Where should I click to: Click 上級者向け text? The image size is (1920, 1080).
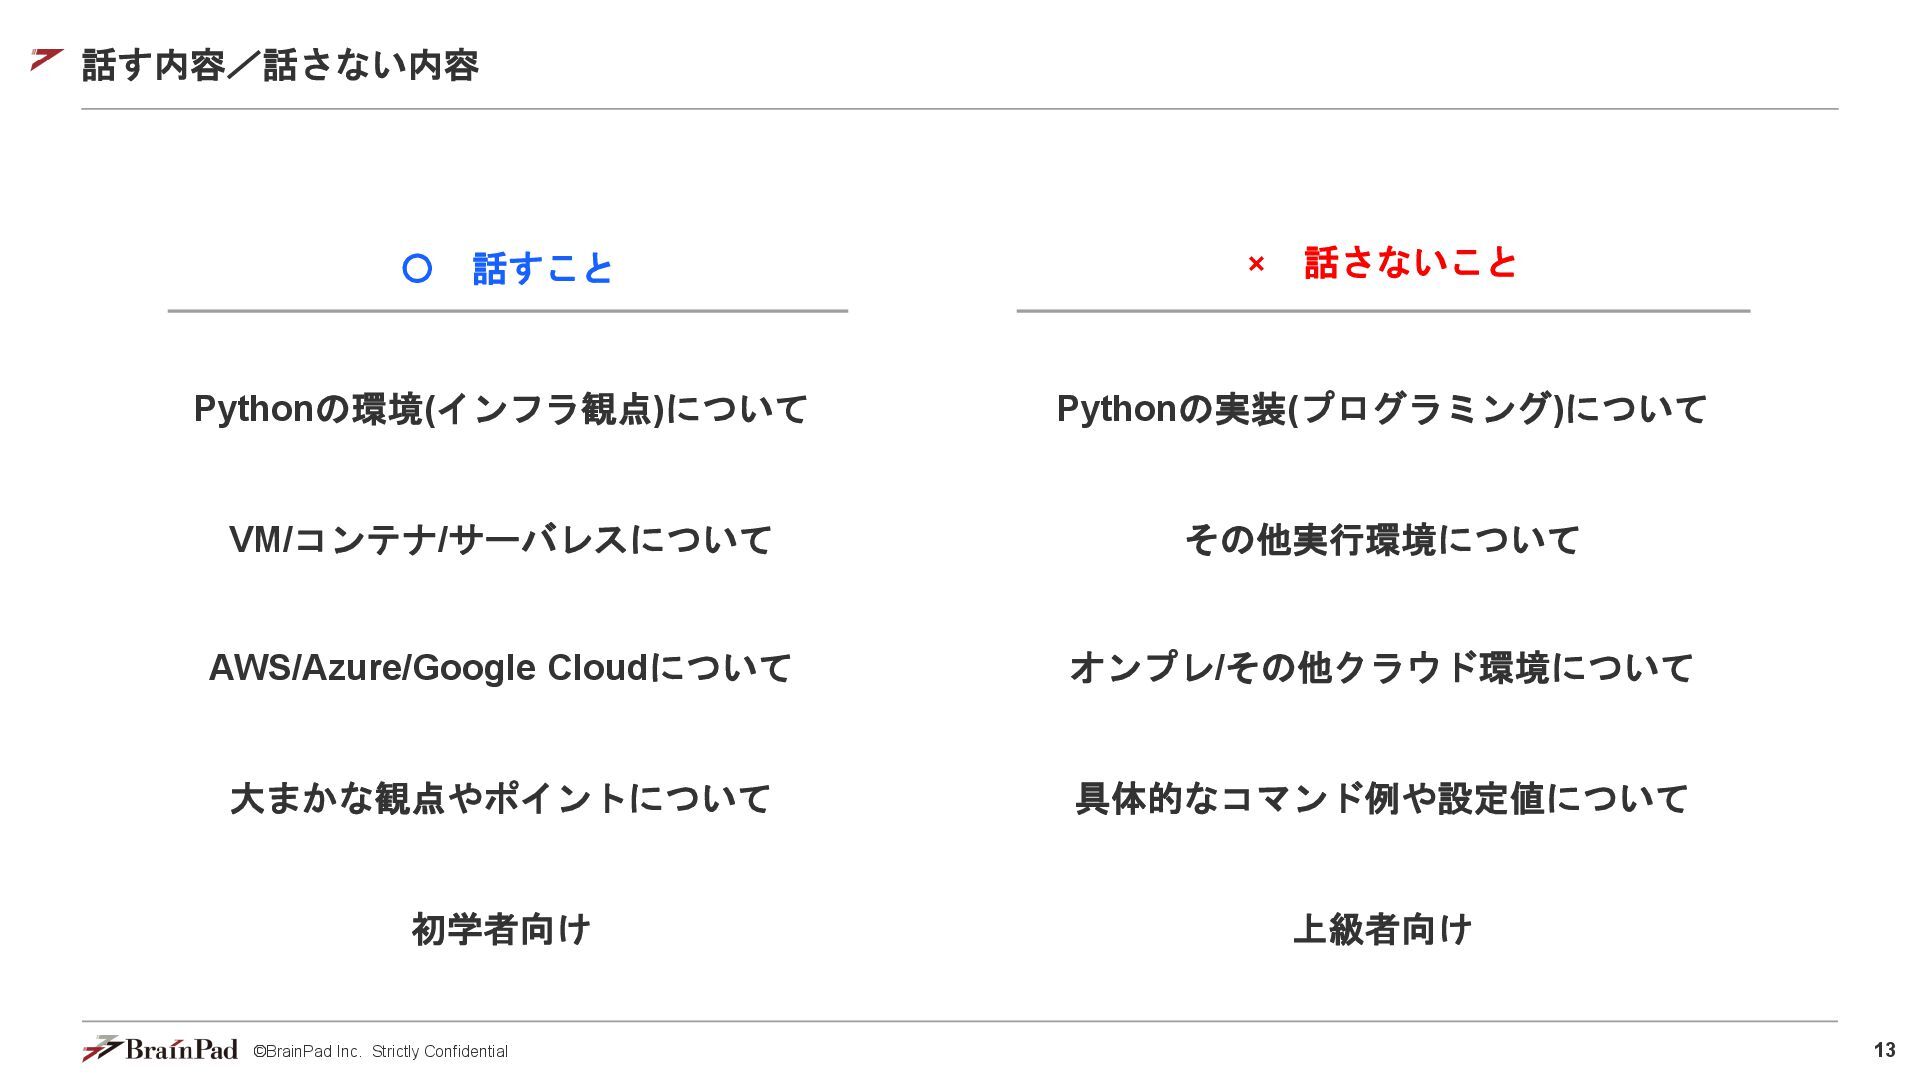[1382, 929]
